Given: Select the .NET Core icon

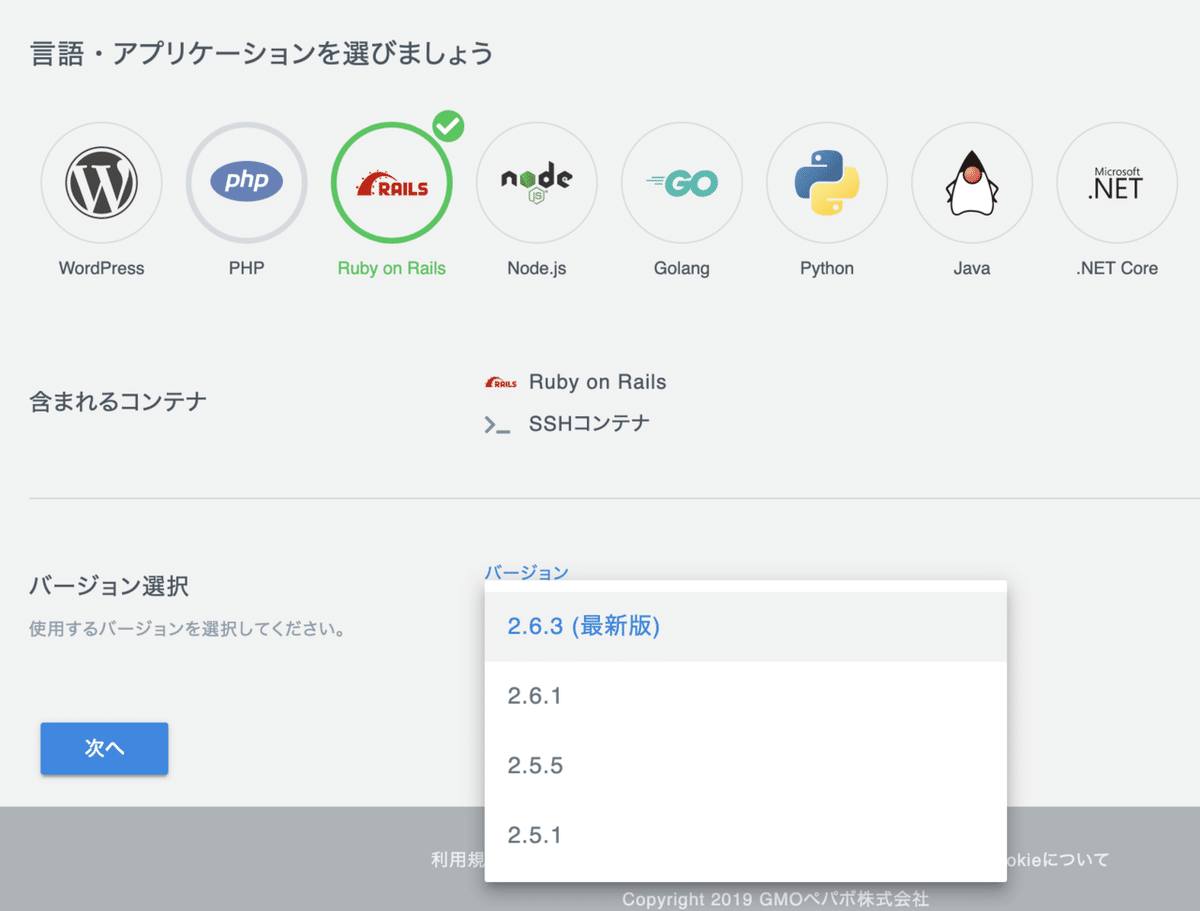Looking at the screenshot, I should [1116, 182].
